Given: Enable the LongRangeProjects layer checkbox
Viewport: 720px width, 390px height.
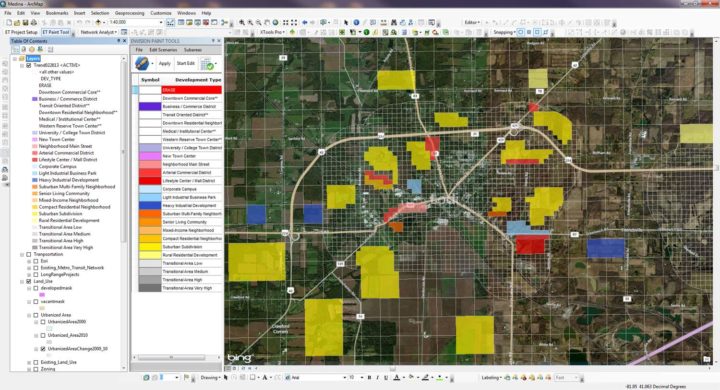Looking at the screenshot, I should [x=36, y=274].
